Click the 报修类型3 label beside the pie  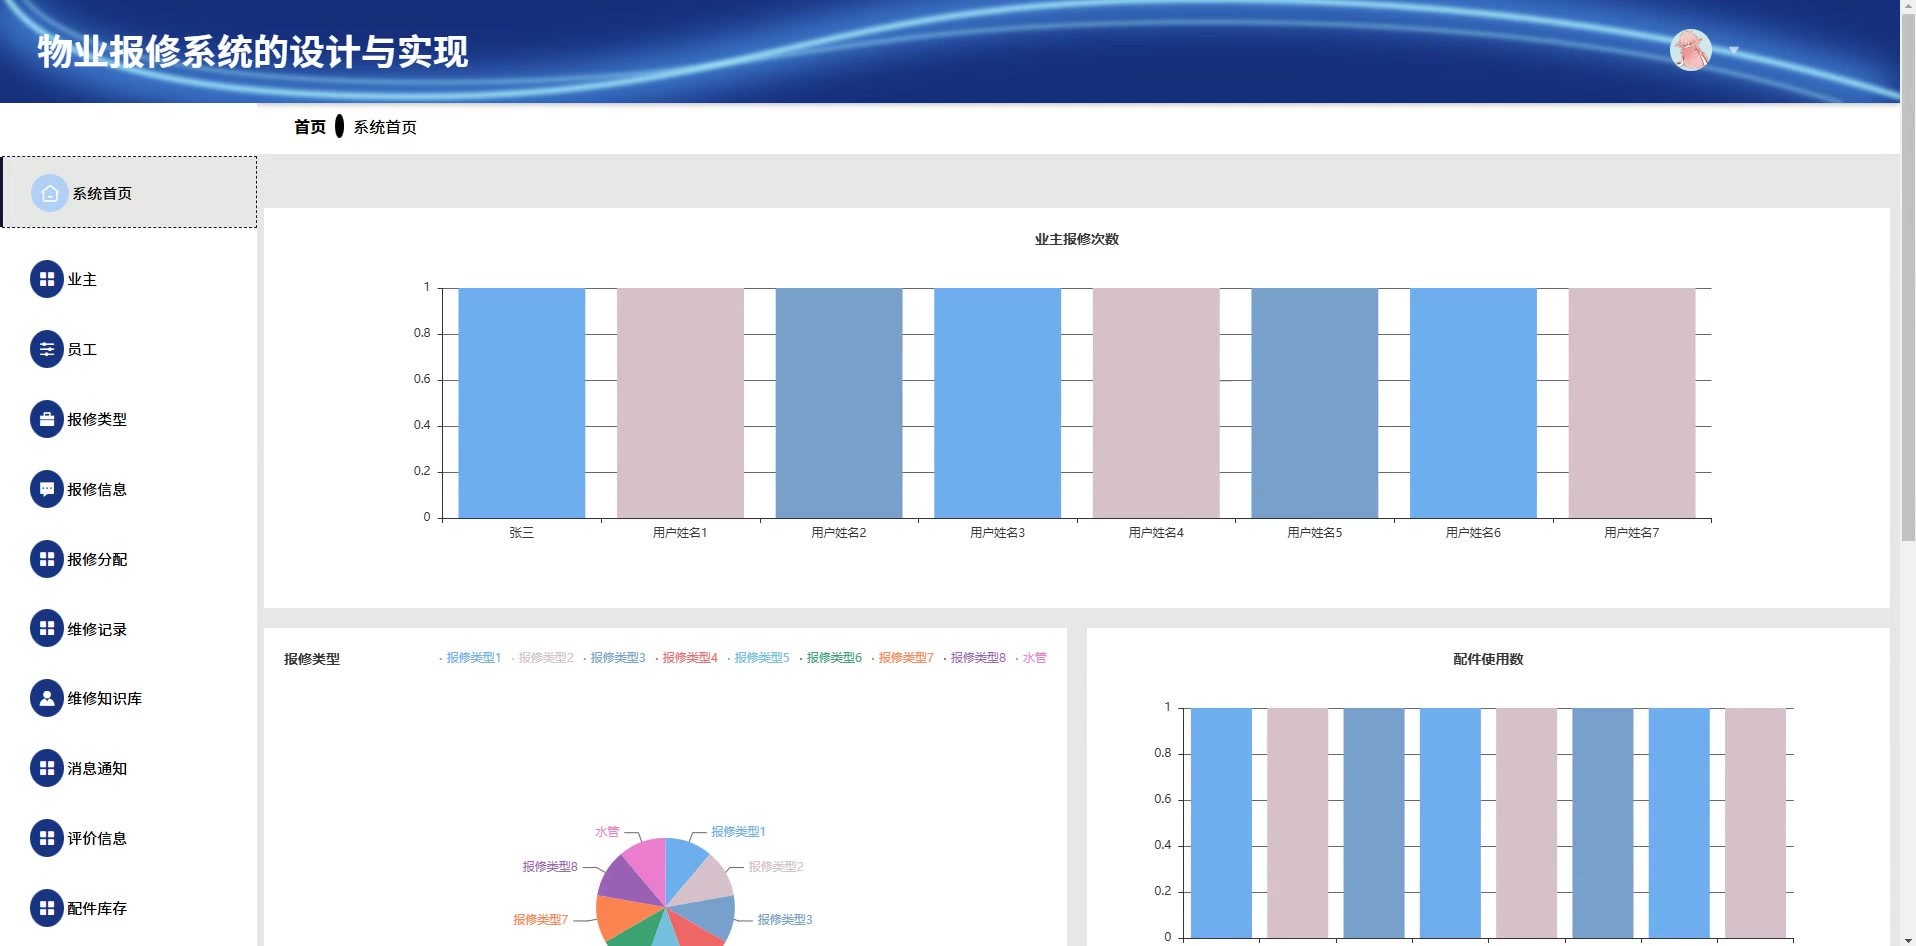point(785,920)
